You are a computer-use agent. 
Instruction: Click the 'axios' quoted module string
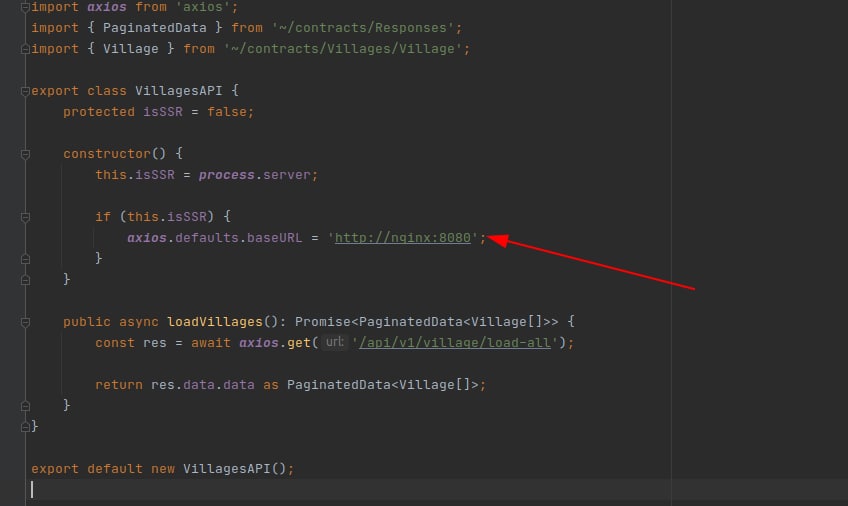click(x=203, y=7)
